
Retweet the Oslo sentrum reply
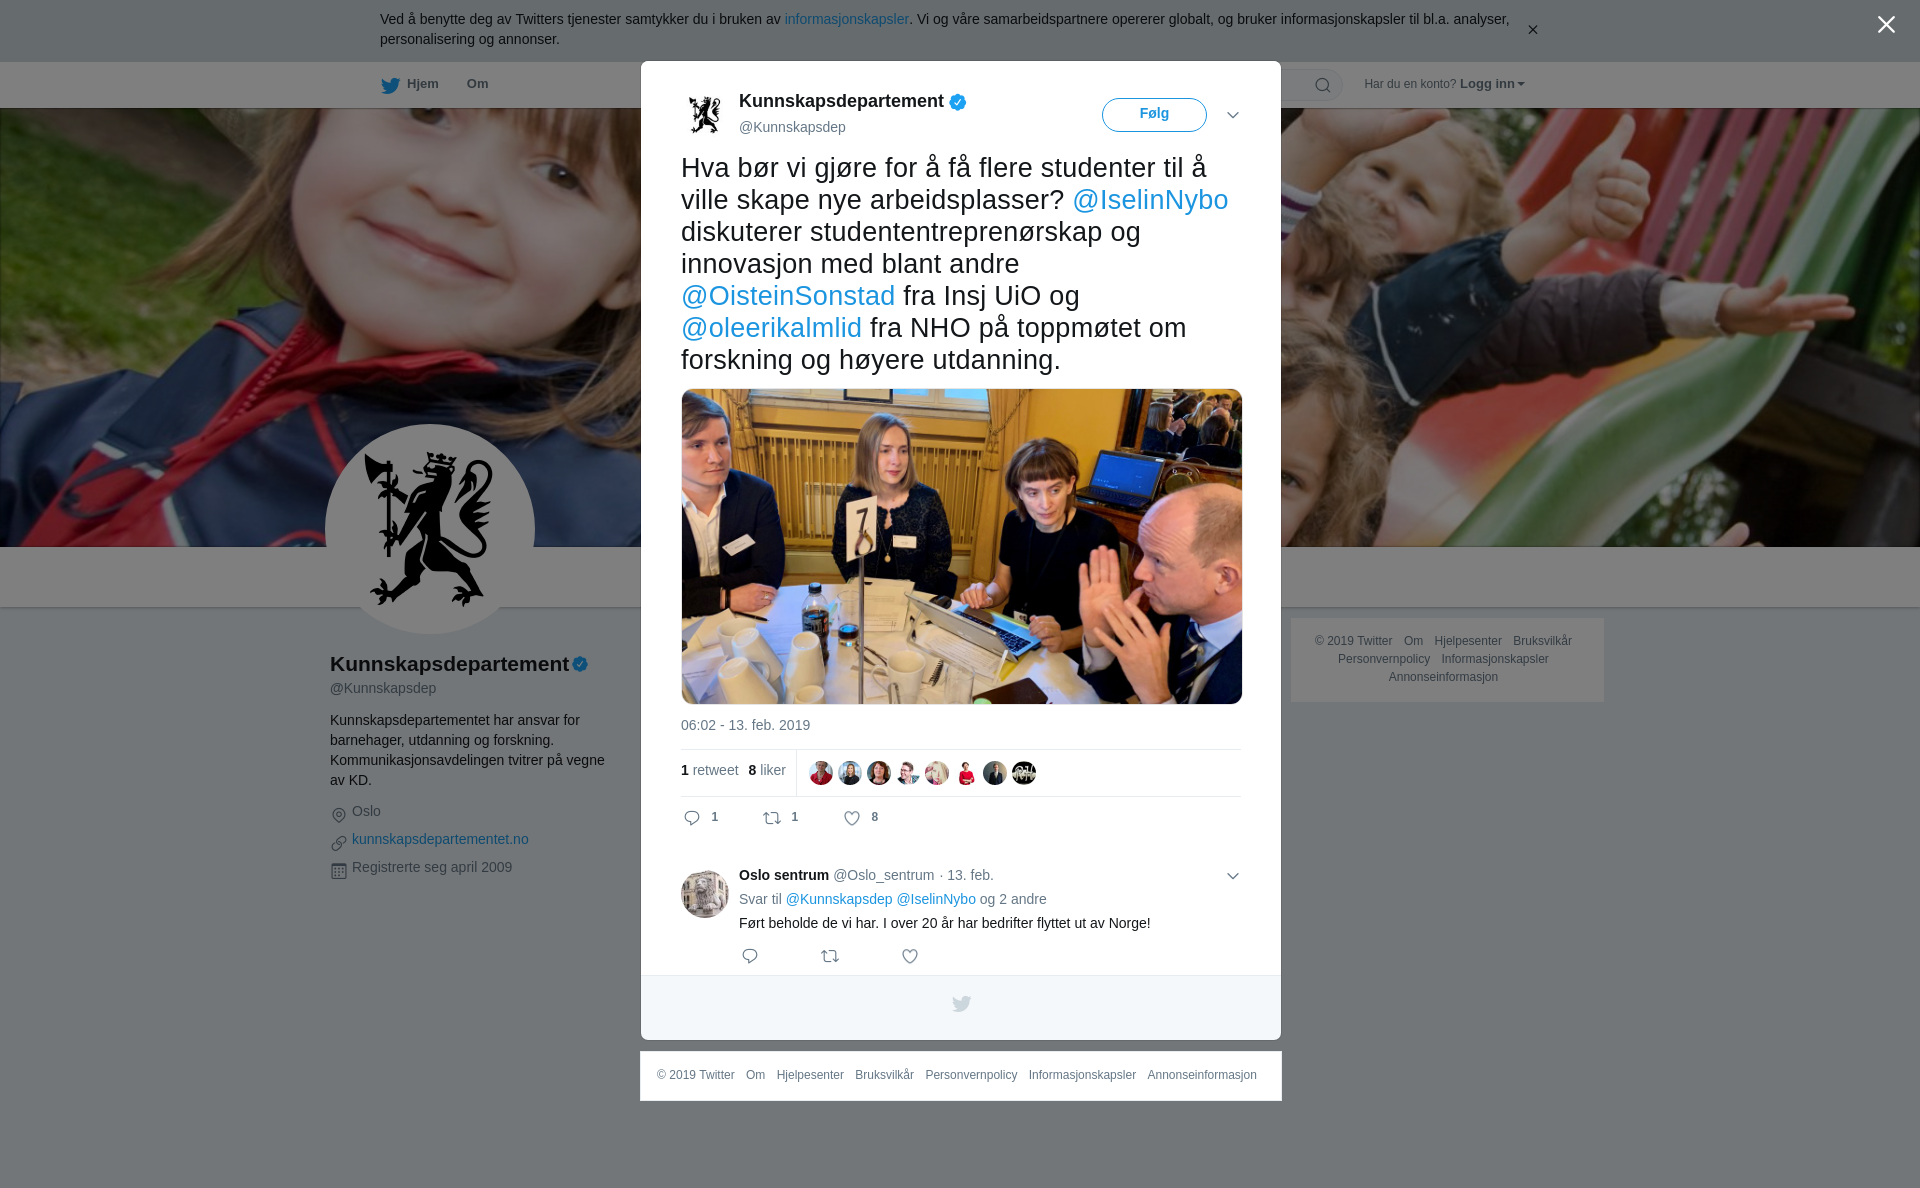click(830, 956)
